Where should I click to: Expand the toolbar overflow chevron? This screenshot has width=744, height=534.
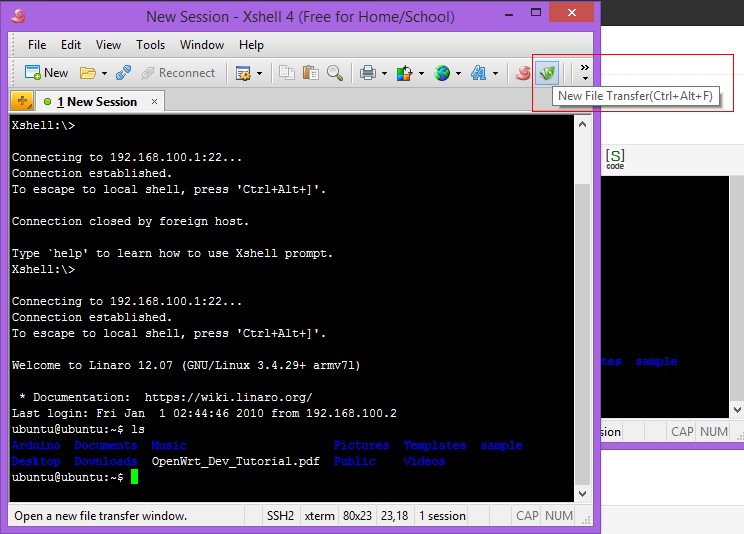[x=585, y=72]
